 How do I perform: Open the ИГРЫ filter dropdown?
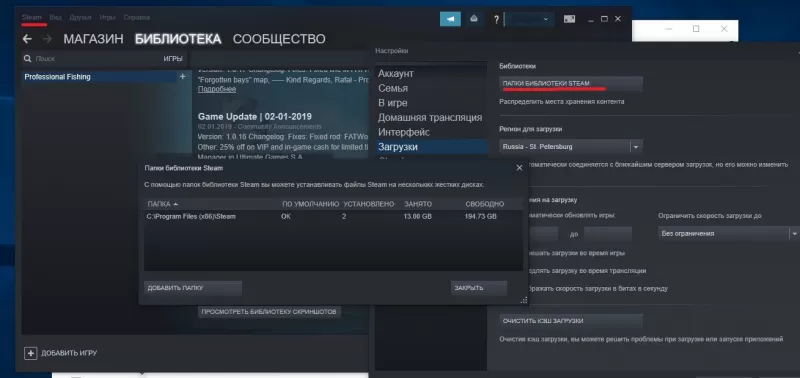click(173, 59)
